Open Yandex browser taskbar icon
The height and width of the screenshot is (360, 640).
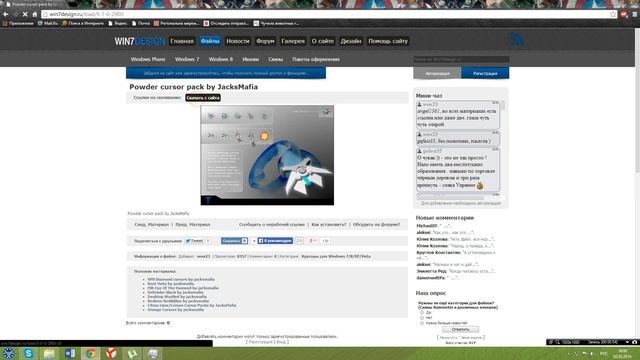click(x=111, y=353)
